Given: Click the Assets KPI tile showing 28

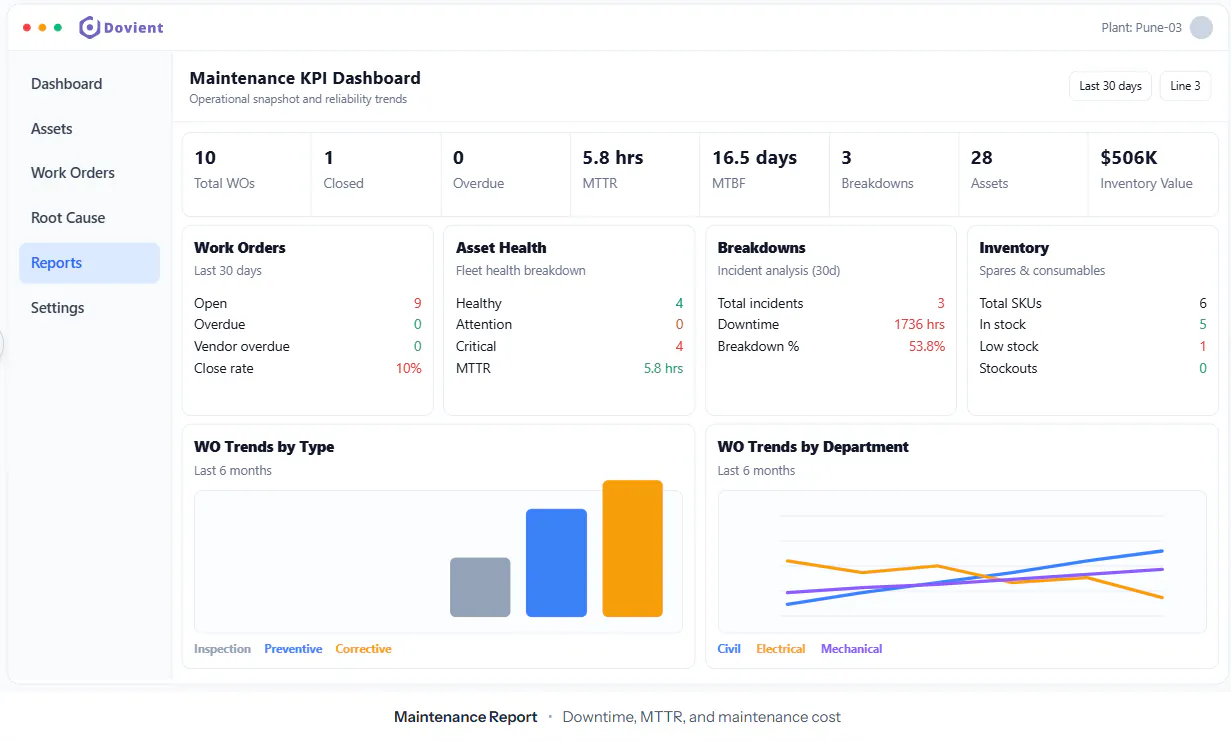Looking at the screenshot, I should 1023,174.
